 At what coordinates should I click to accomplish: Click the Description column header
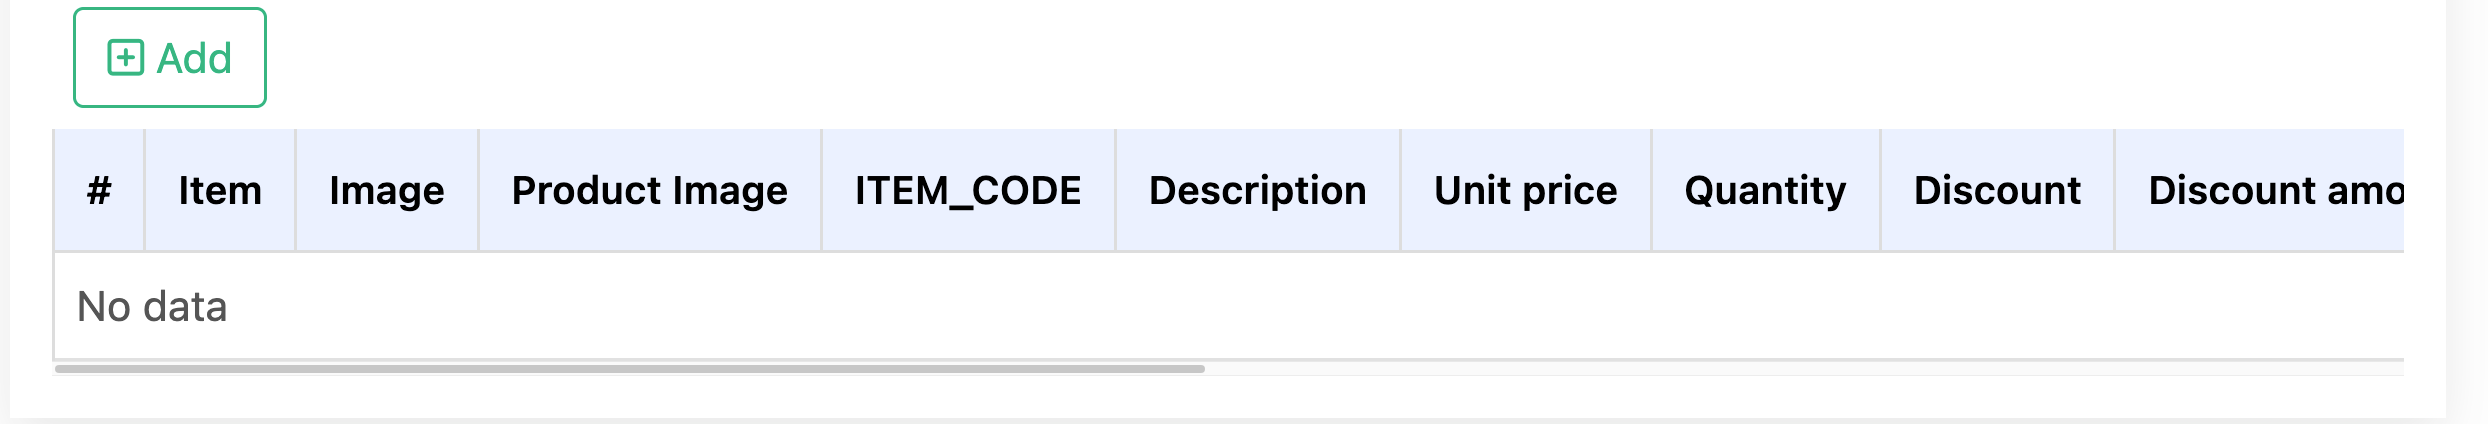click(x=1257, y=190)
